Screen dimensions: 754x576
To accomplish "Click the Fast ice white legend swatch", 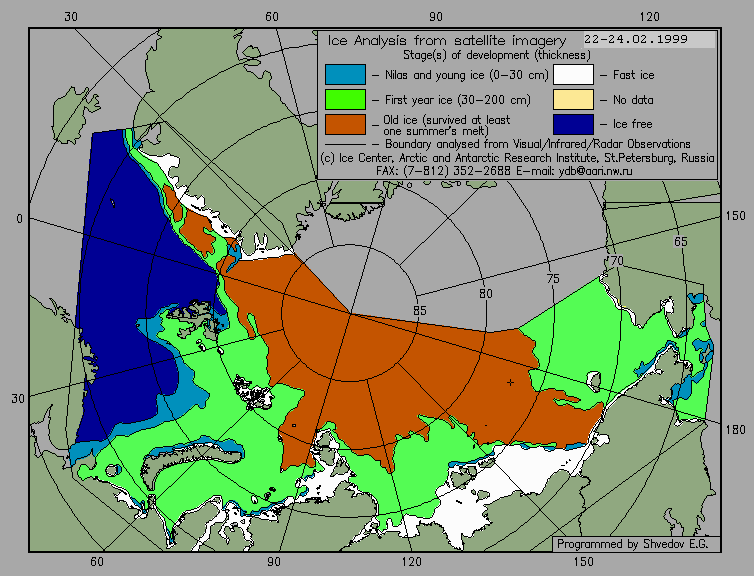I will [573, 75].
